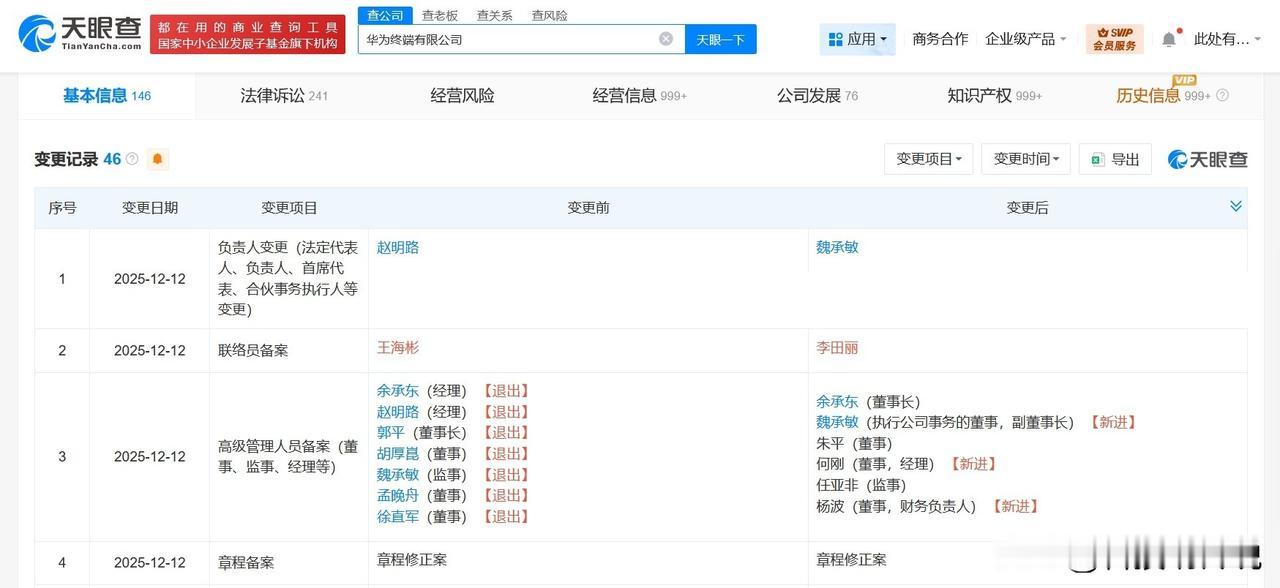The width and height of the screenshot is (1280, 588).
Task: Select the 联络员备案 item cell
Action: click(288, 351)
